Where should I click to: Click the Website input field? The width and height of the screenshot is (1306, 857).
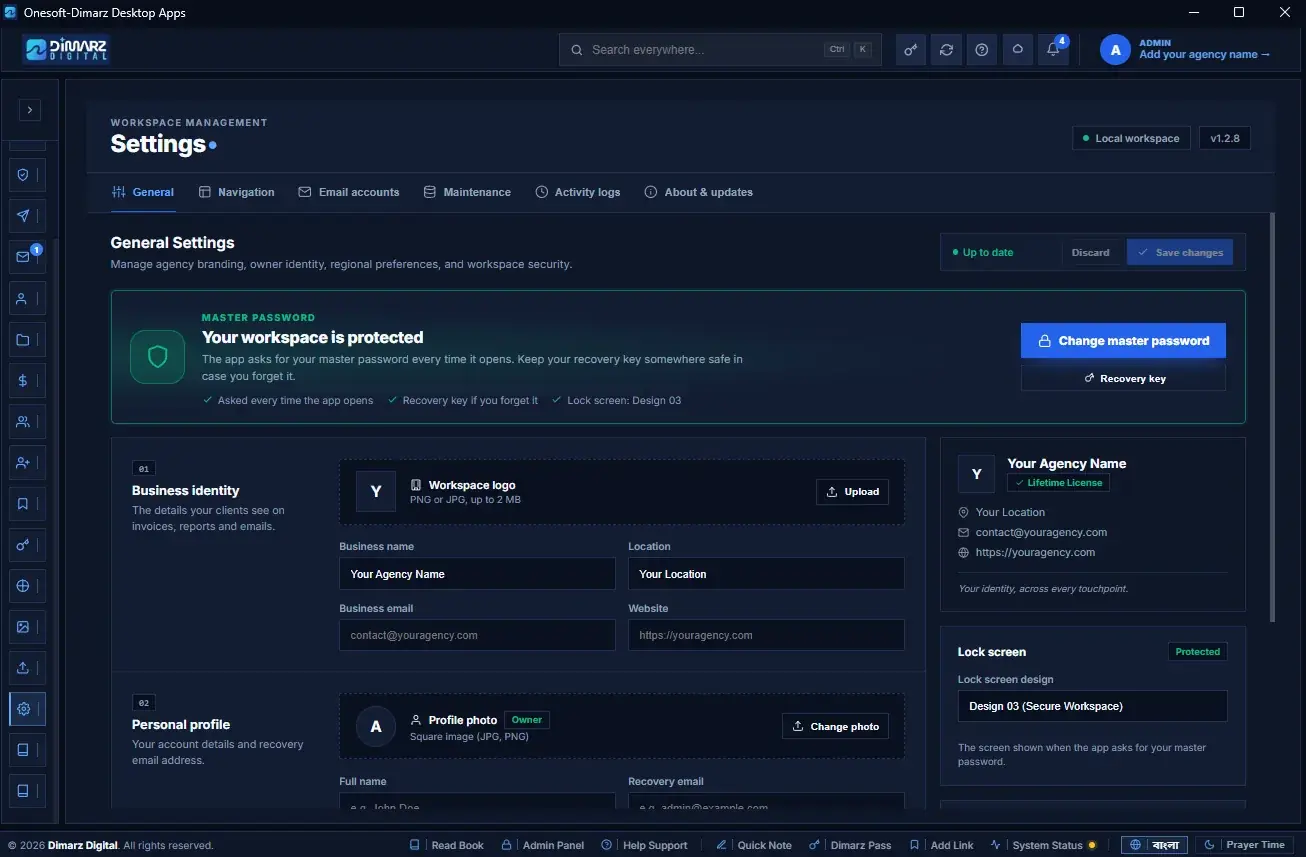click(766, 635)
